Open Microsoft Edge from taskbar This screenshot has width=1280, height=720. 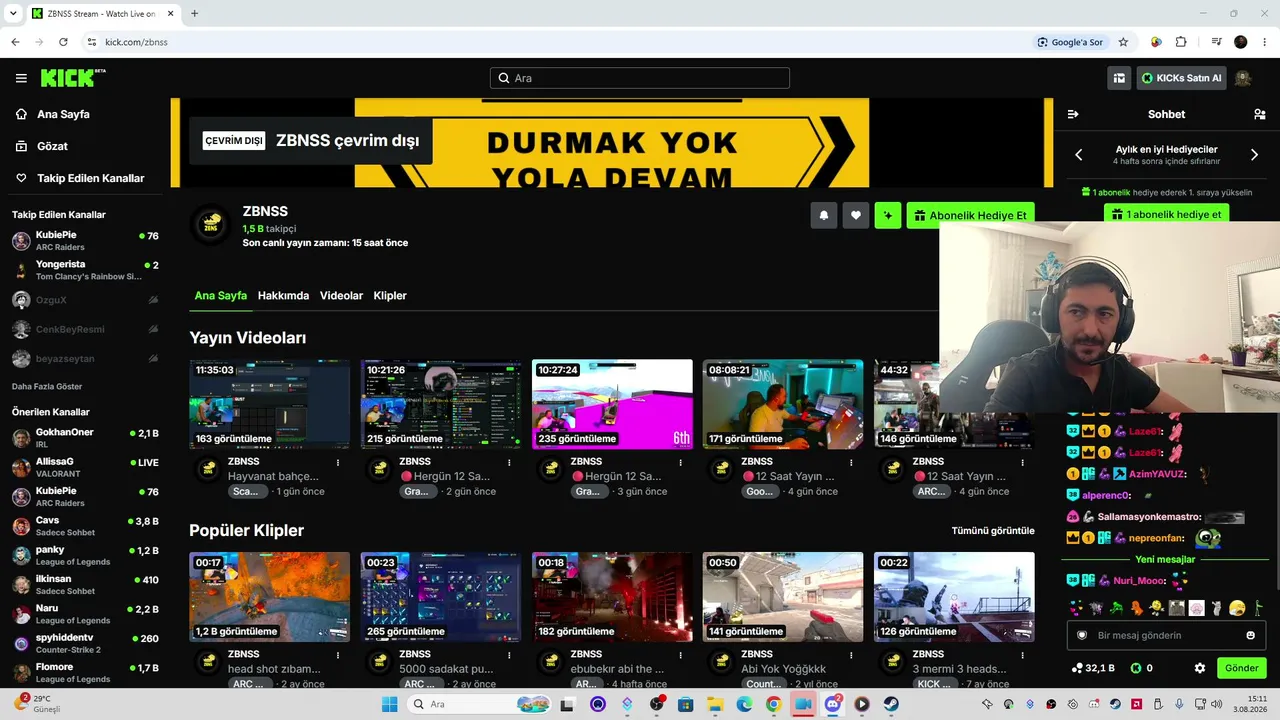(744, 704)
